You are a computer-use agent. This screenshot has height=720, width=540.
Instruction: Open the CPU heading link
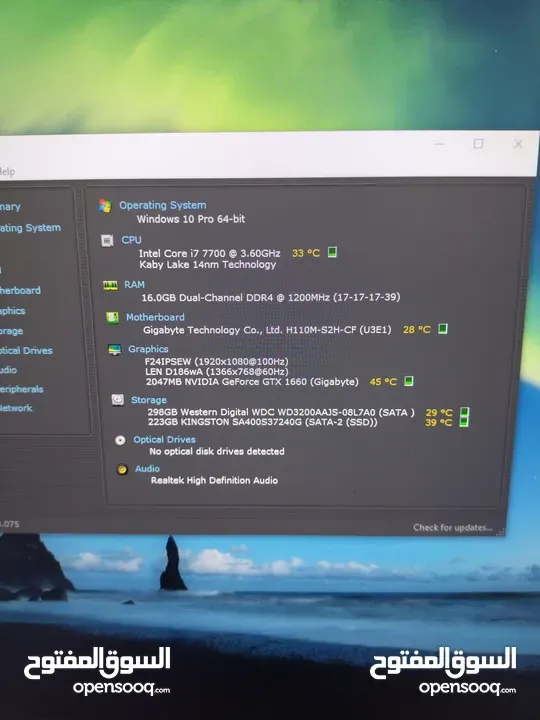point(131,240)
